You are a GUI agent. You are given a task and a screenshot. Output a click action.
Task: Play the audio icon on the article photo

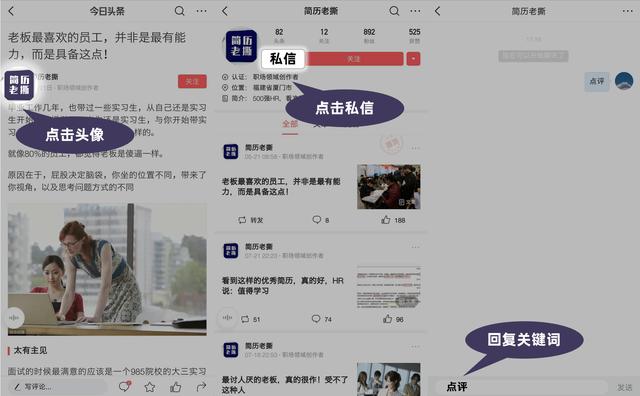pos(14,318)
